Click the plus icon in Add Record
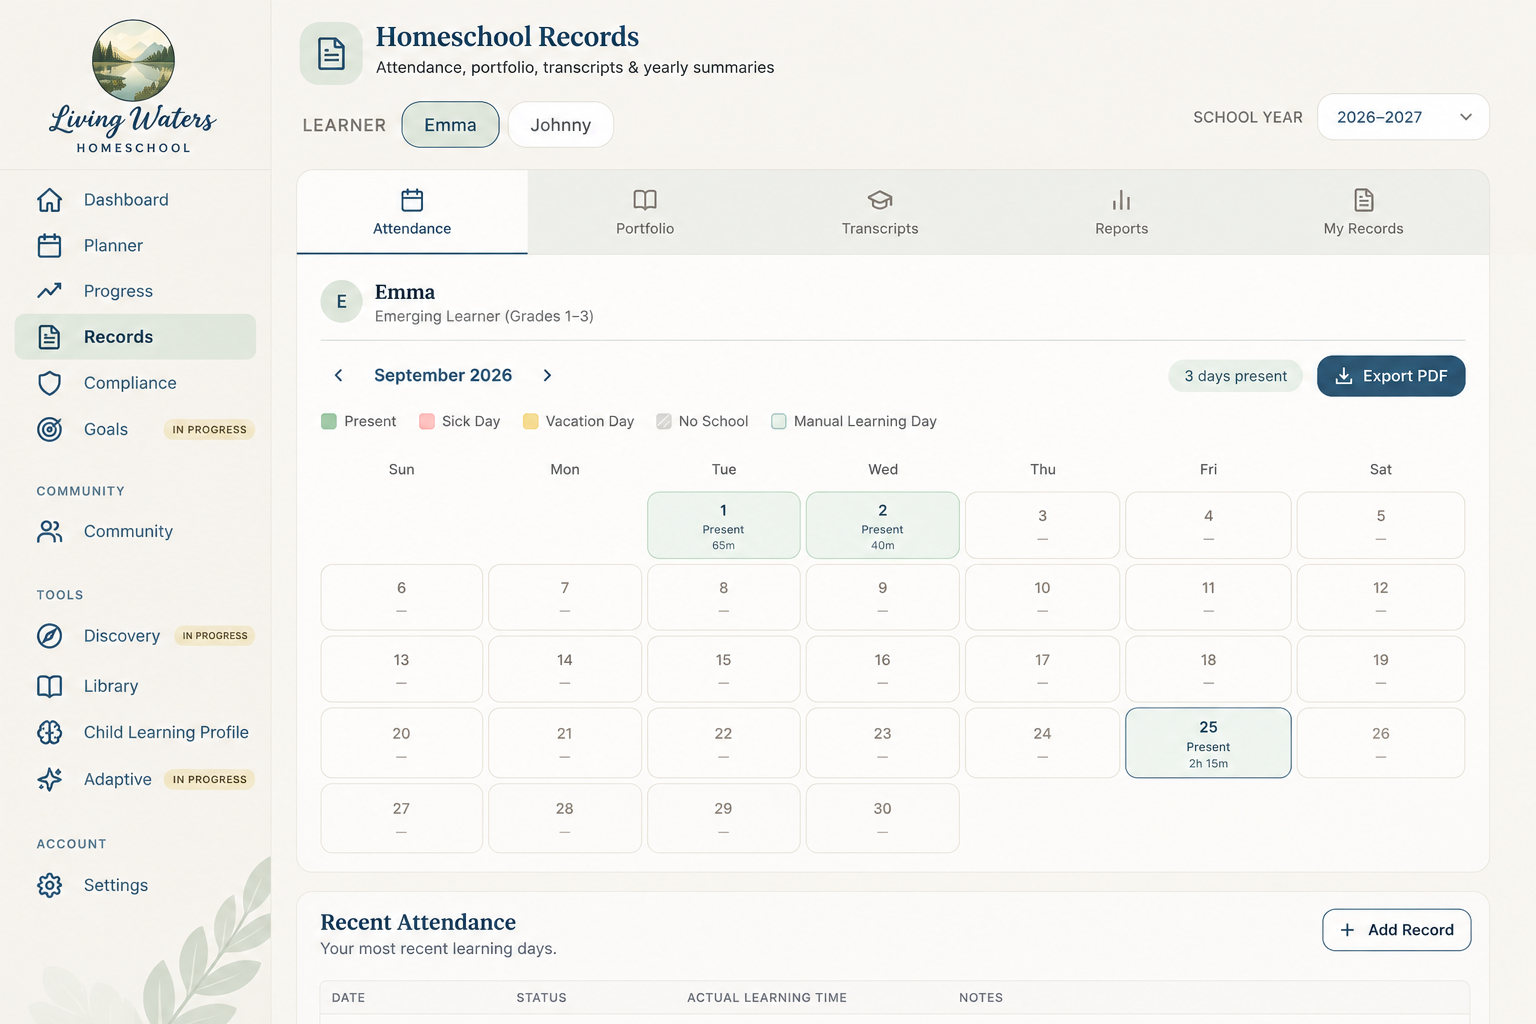 (x=1347, y=930)
